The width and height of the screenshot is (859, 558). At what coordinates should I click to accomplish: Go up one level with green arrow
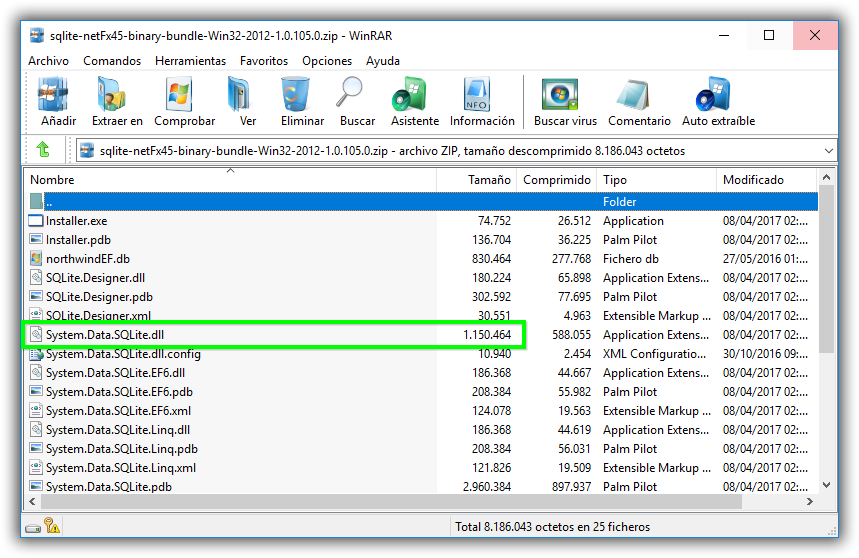(43, 149)
